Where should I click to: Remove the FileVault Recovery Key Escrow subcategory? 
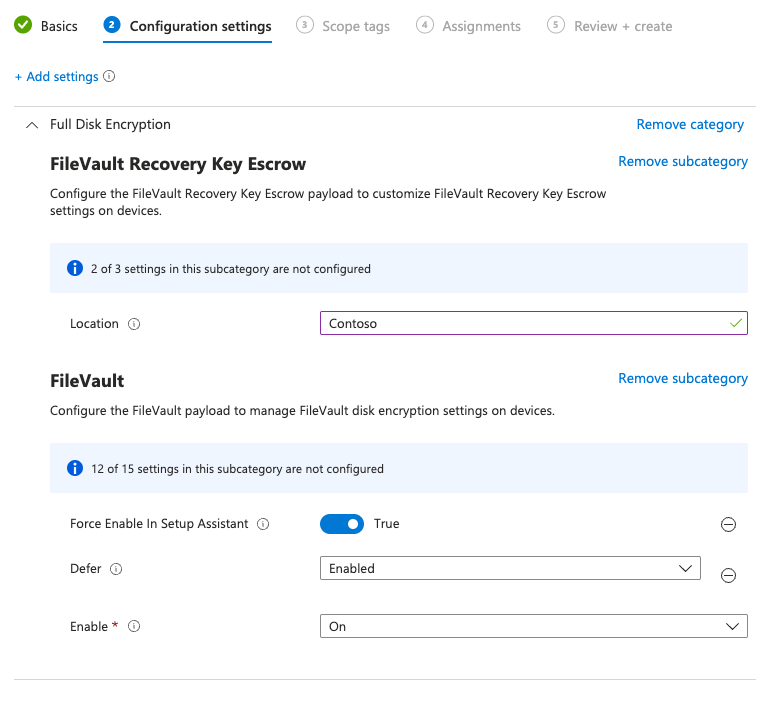(683, 162)
